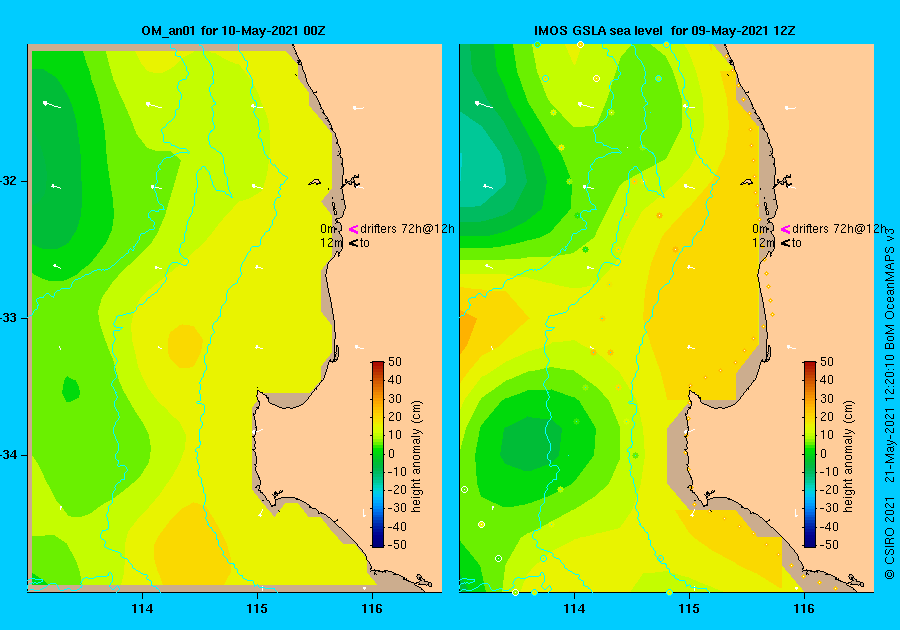900x630 pixels.
Task: Click the black arrow beside '12m' in OM_an01 legend
Action: [x=354, y=243]
